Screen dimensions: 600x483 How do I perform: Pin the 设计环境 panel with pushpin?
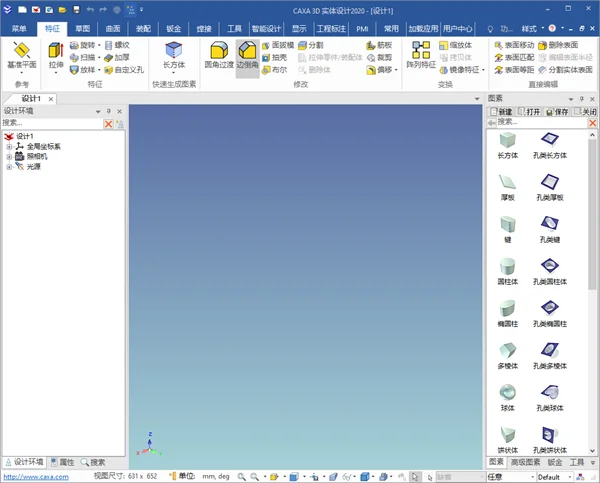109,111
